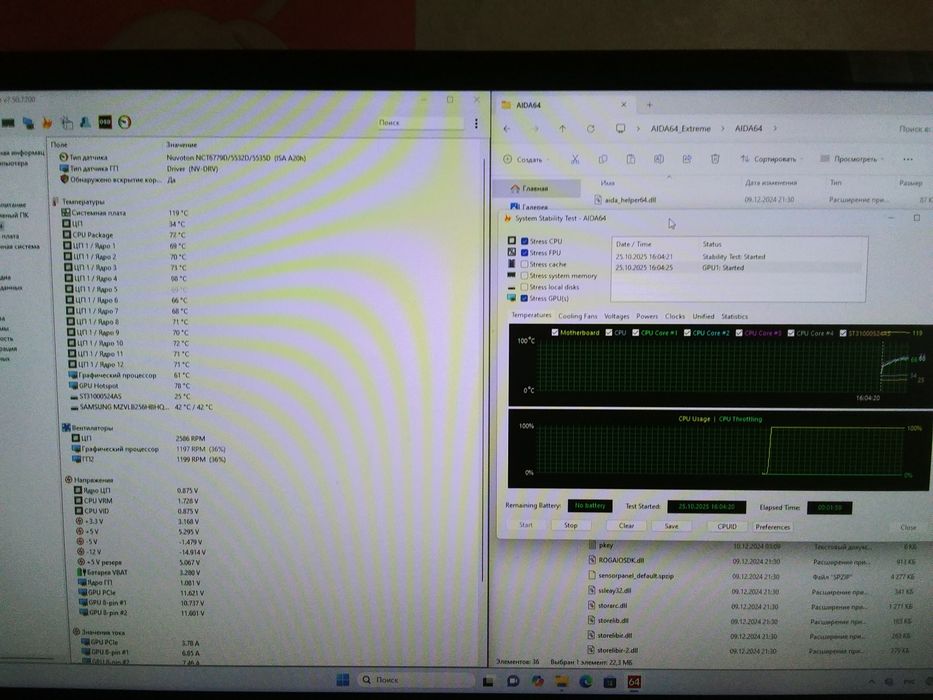Open Explorer's See more three-dot menu

(907, 159)
